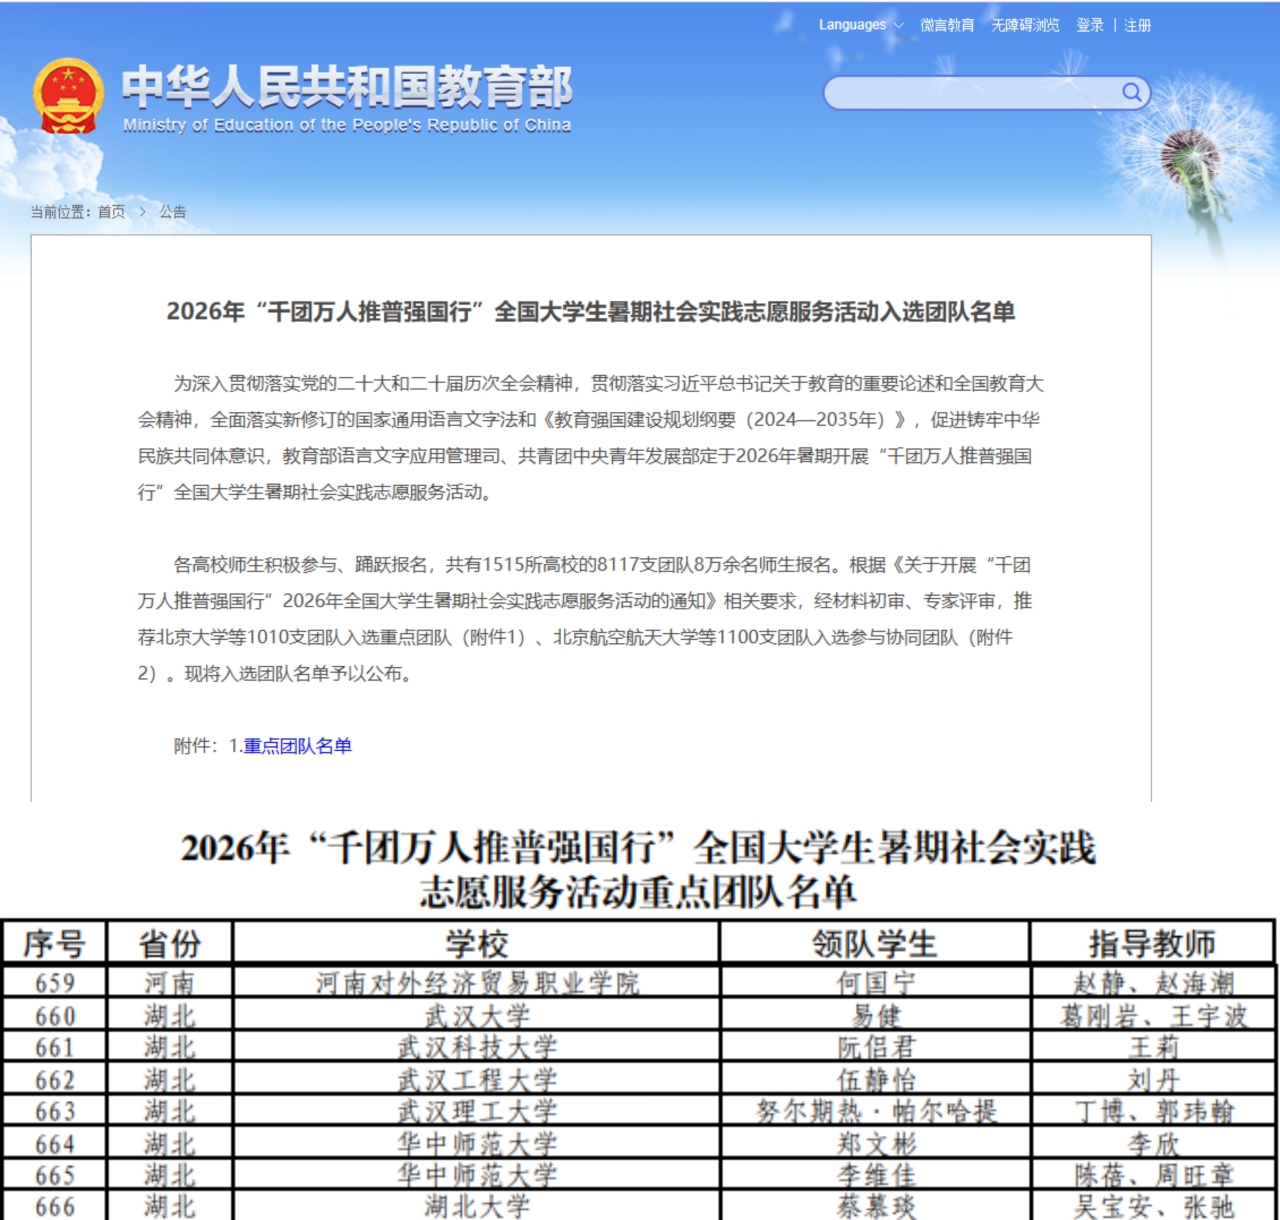Click the 湖北大学 cell
The height and width of the screenshot is (1220, 1280).
pyautogui.click(x=477, y=1207)
